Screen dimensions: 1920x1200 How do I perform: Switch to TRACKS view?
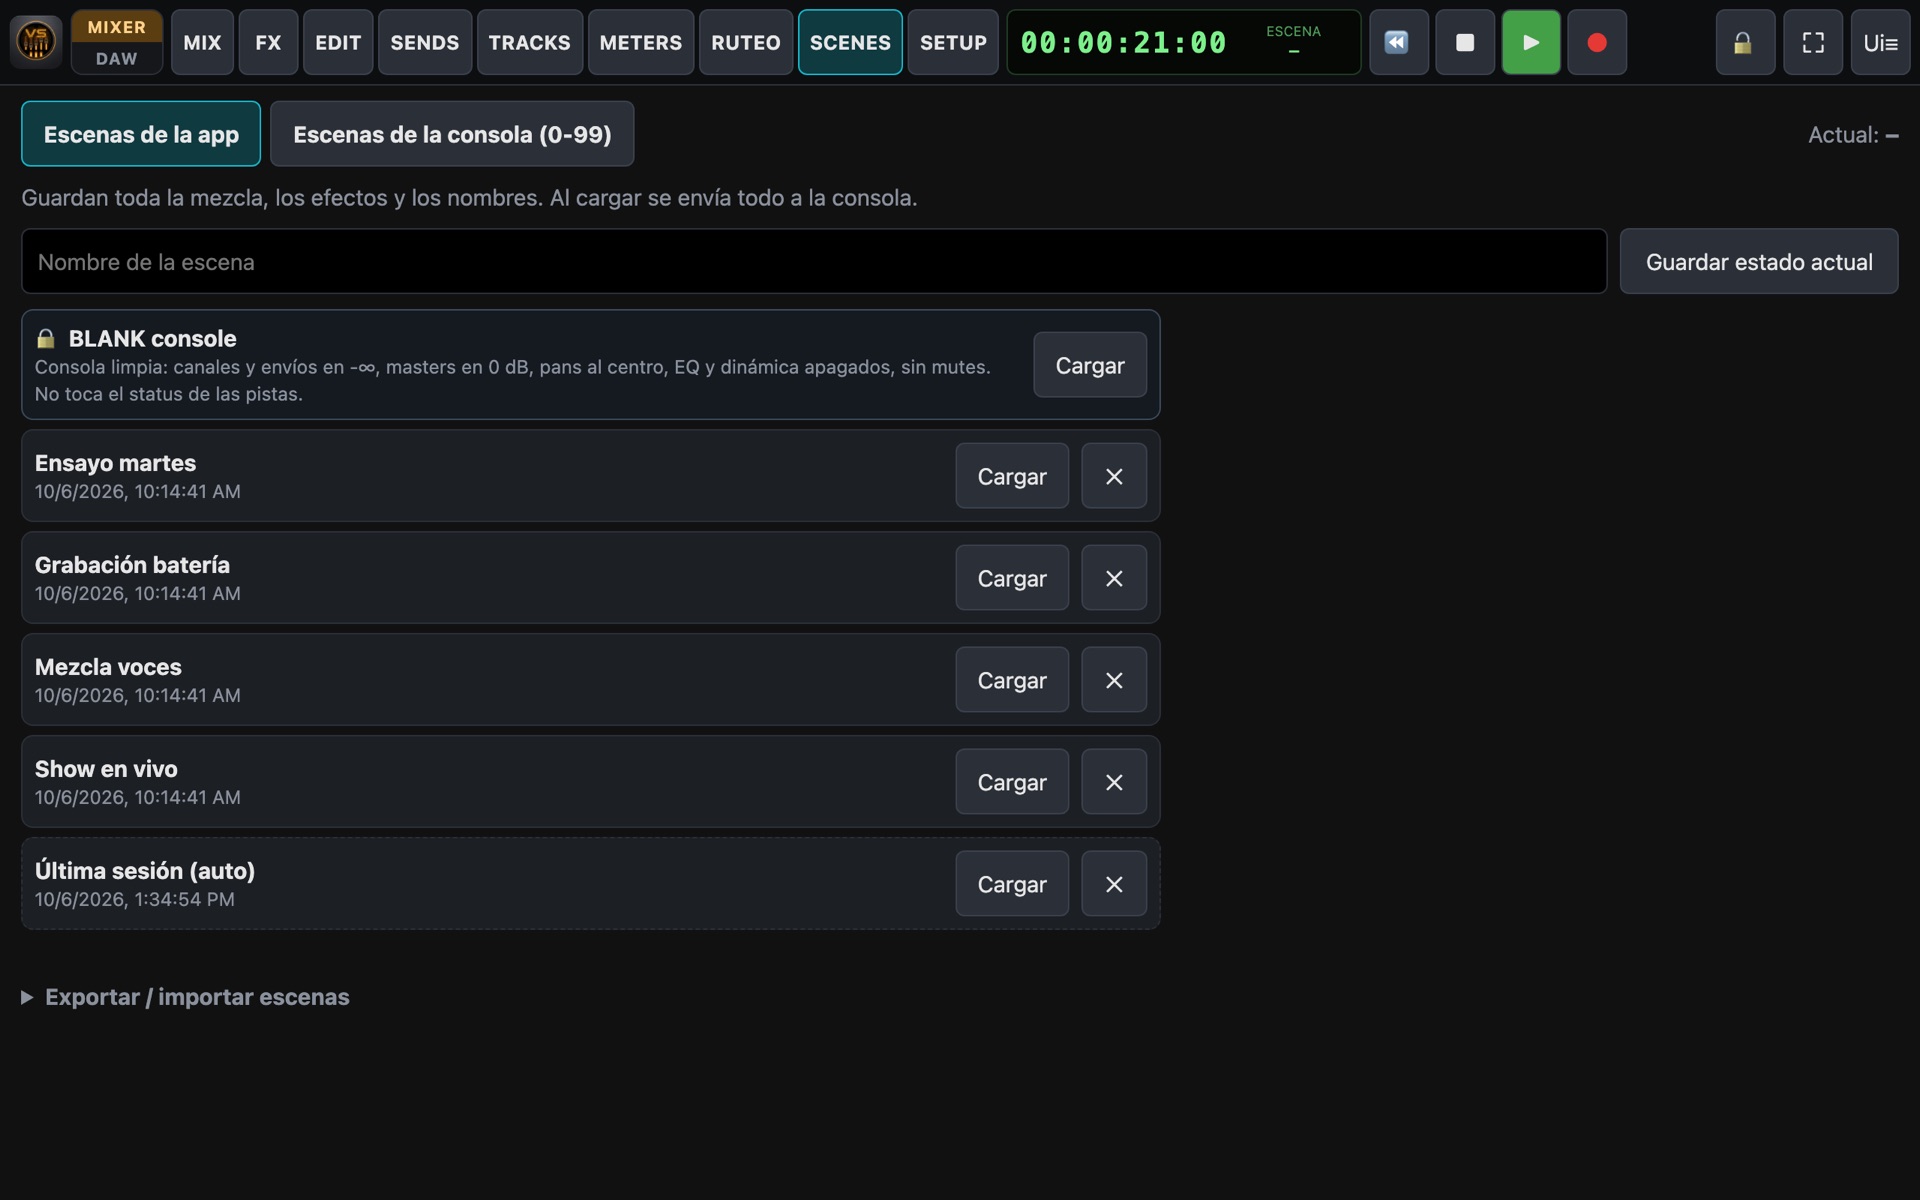(529, 42)
